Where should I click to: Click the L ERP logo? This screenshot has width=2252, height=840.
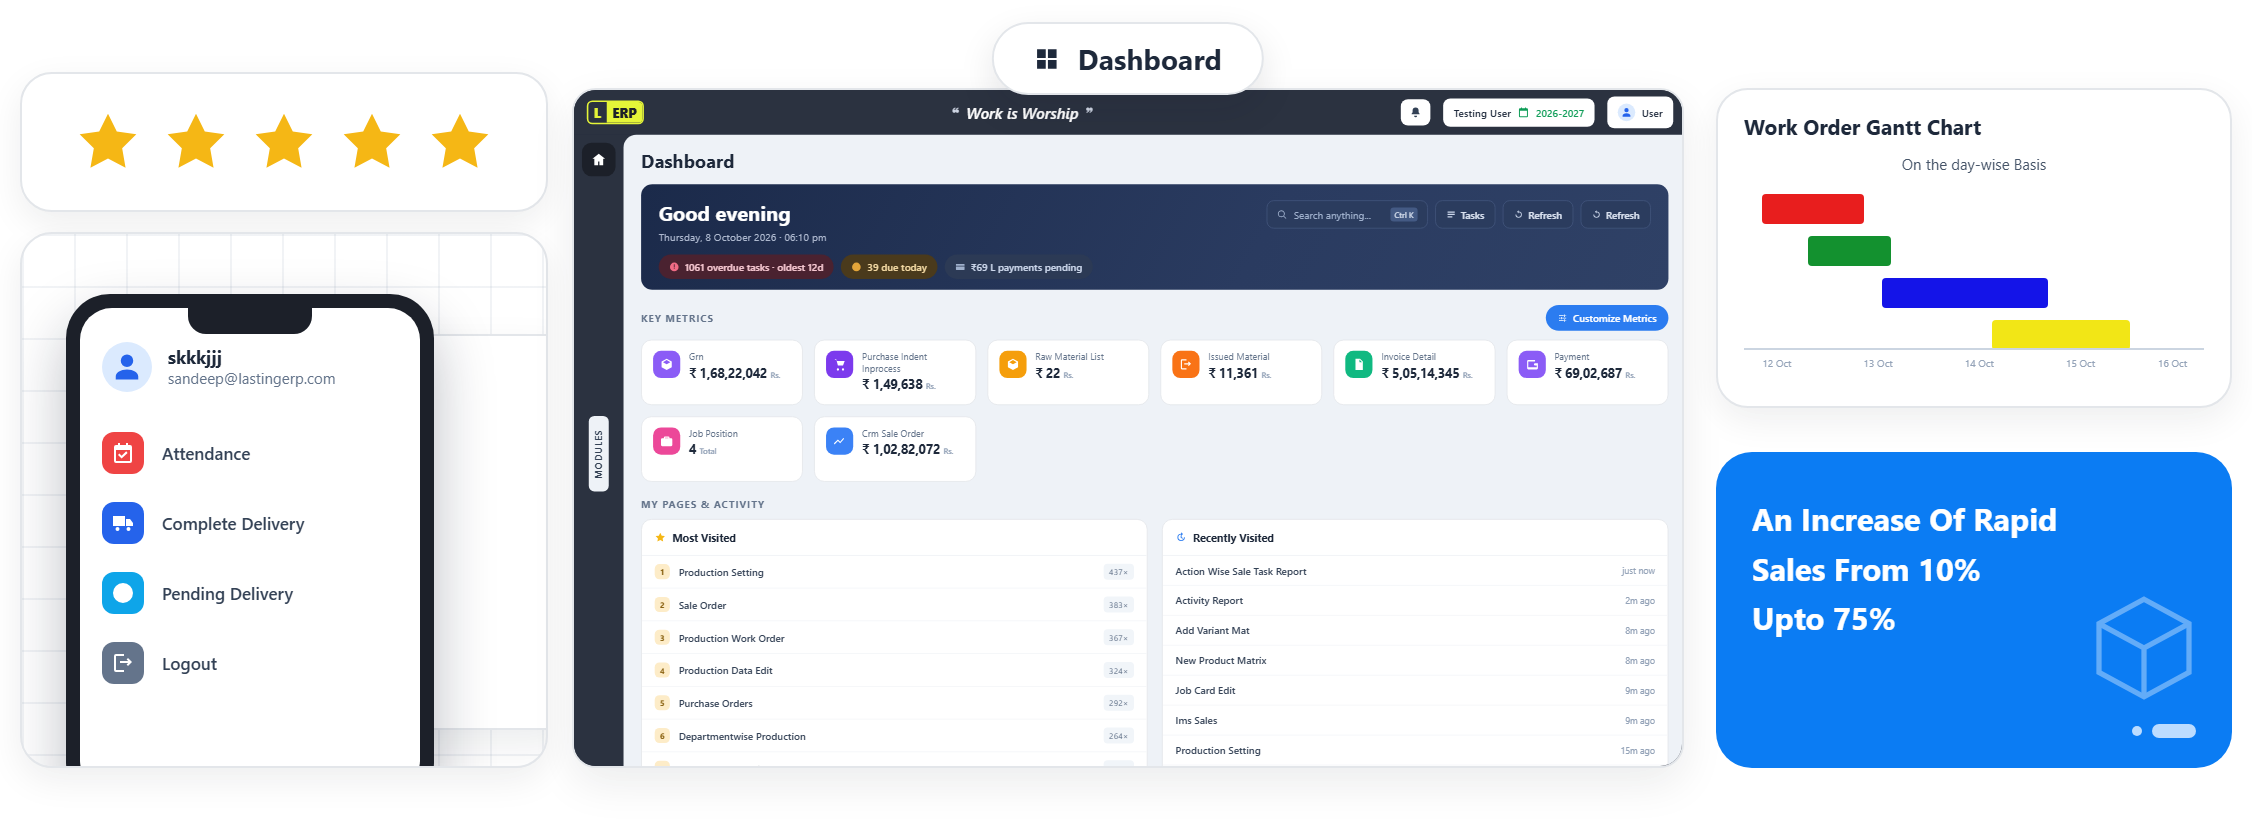(615, 113)
